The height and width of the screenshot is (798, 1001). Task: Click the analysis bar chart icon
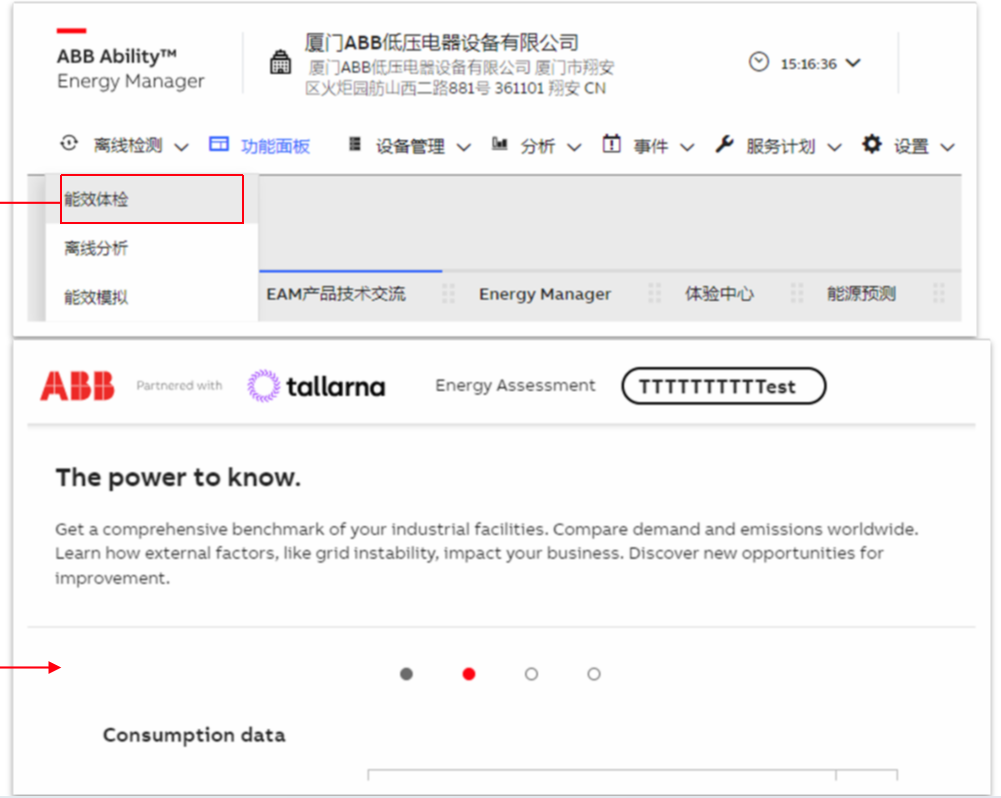coord(500,145)
